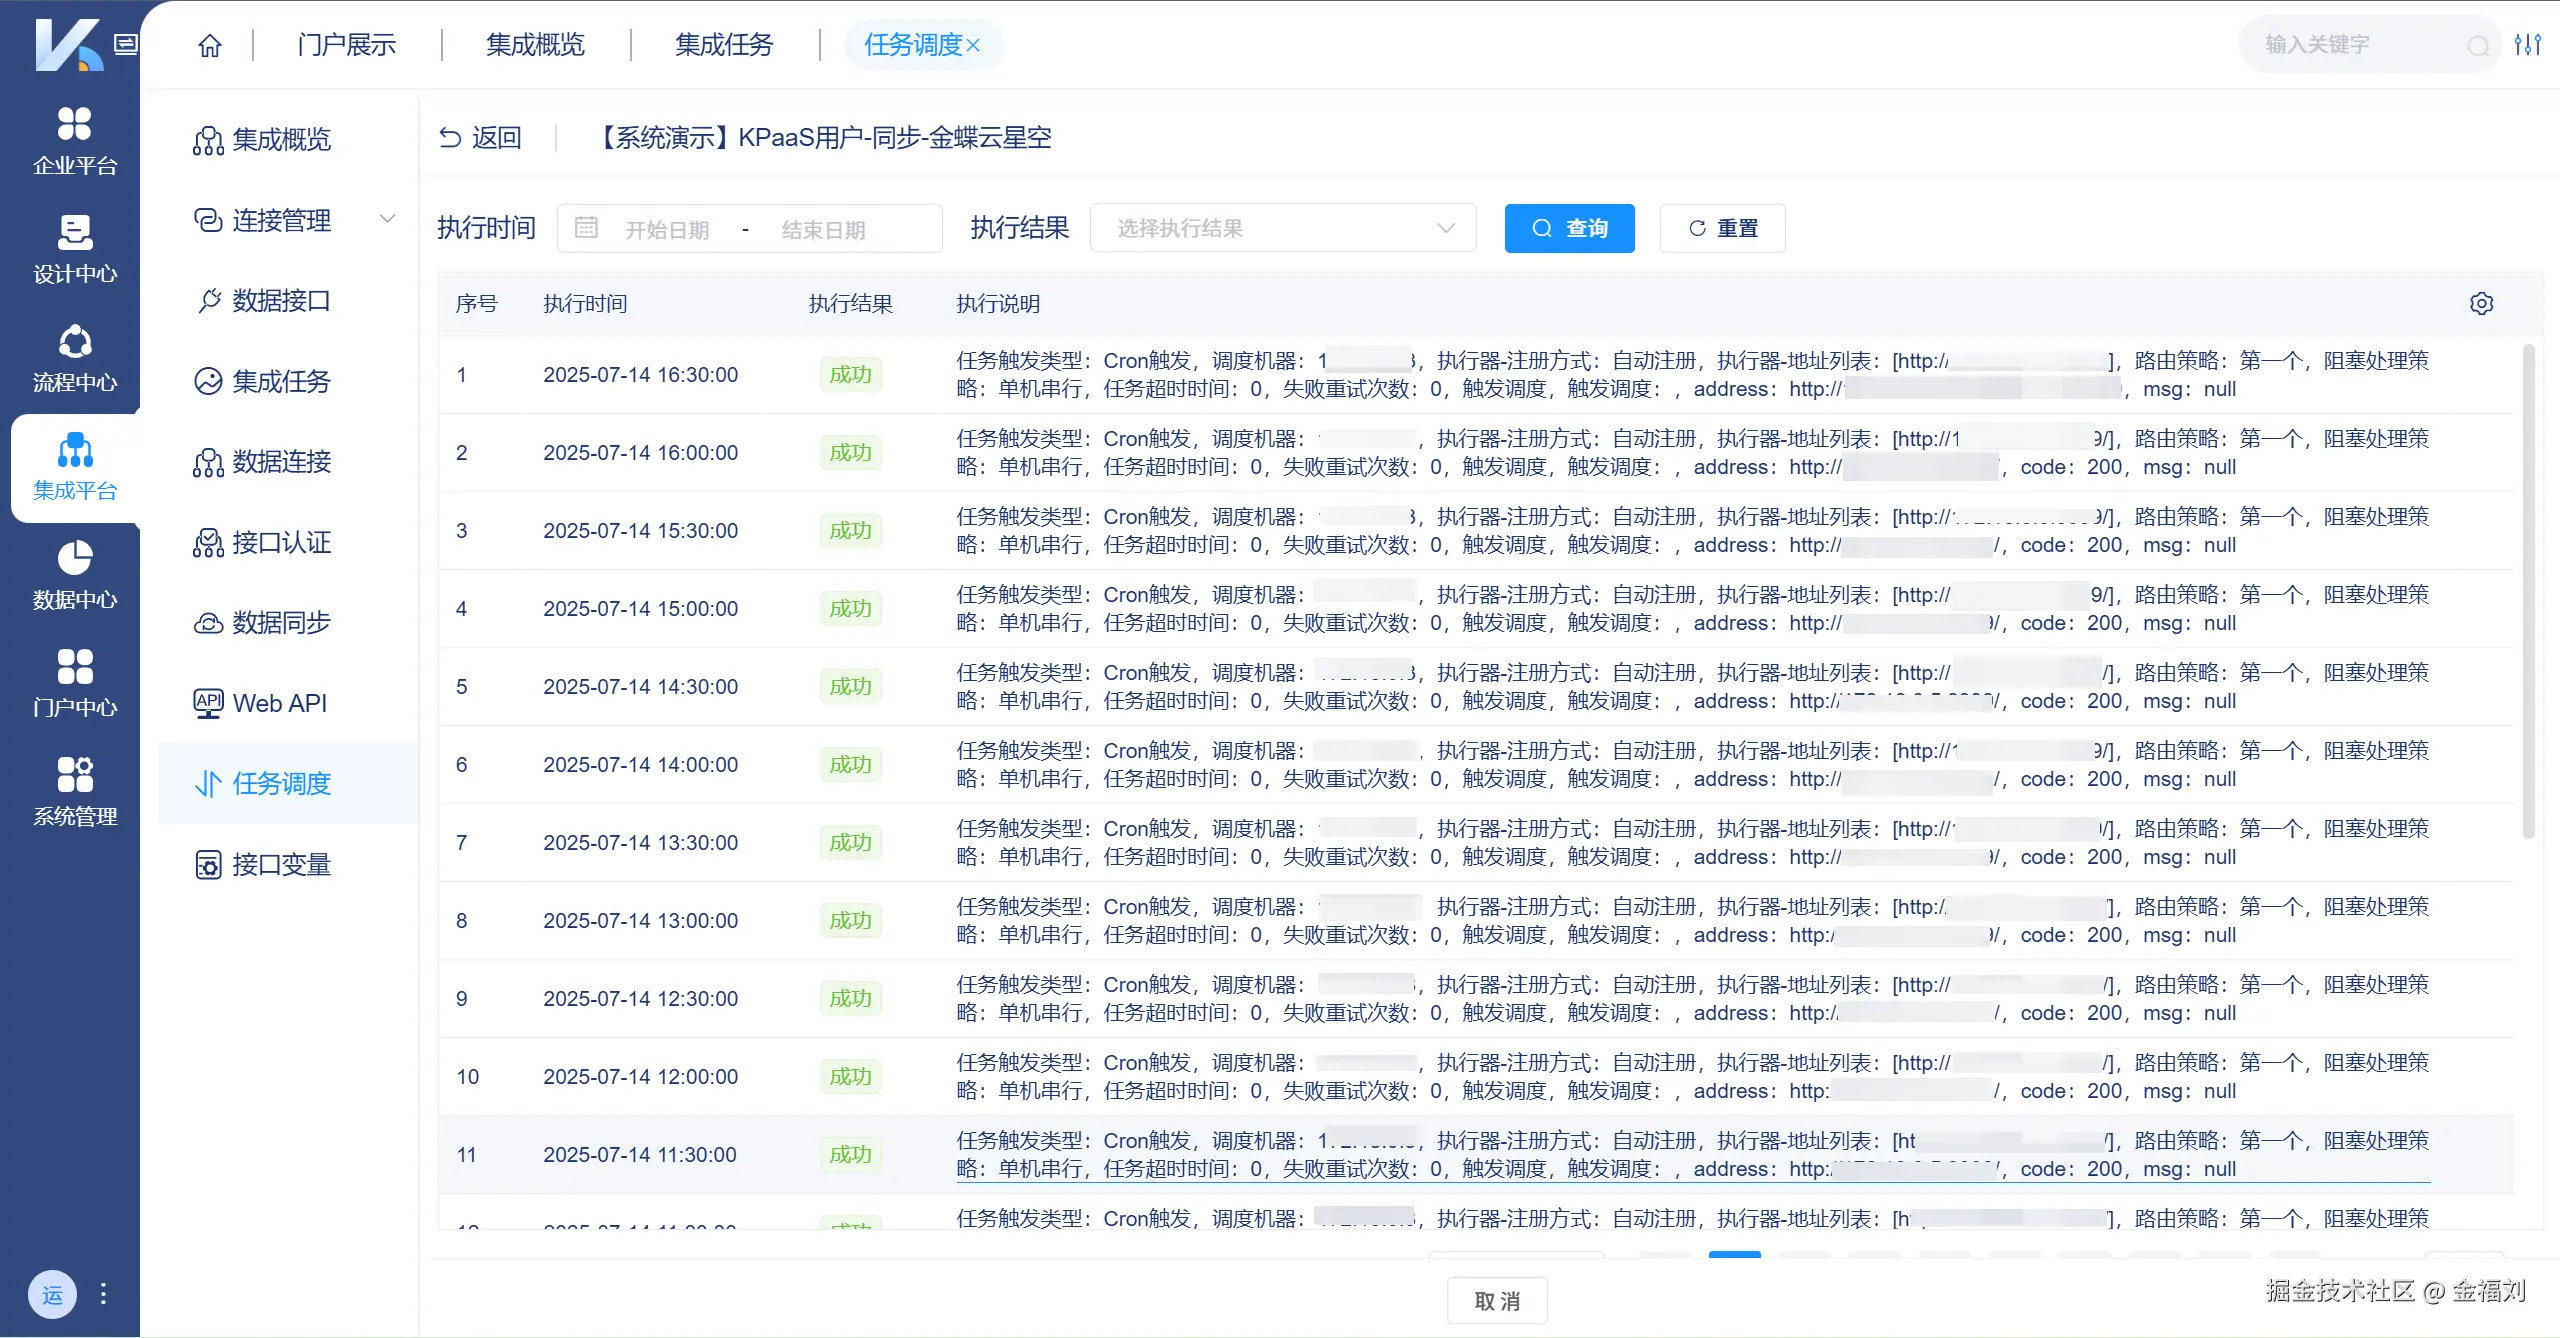2560x1338 pixels.
Task: Open the 开始日期 date picker
Action: (x=667, y=228)
